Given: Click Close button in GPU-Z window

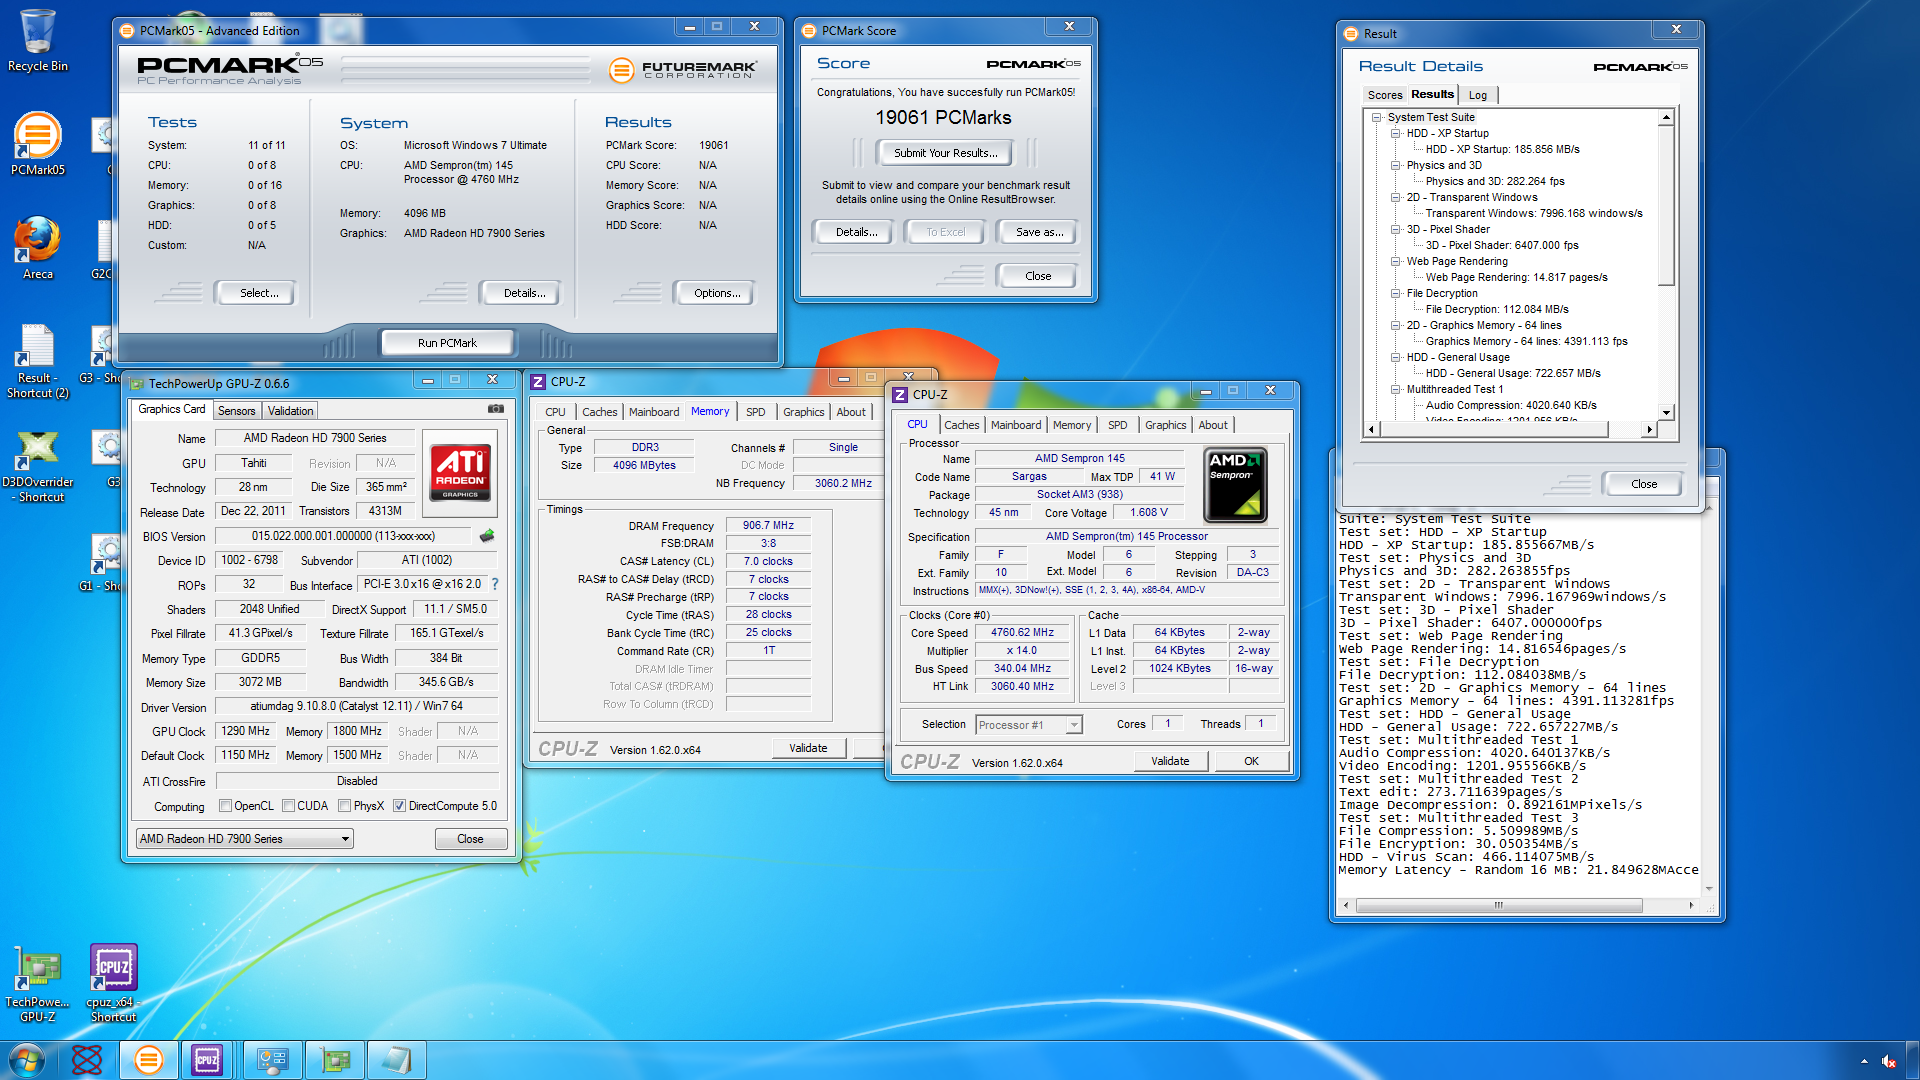Looking at the screenshot, I should click(x=470, y=839).
